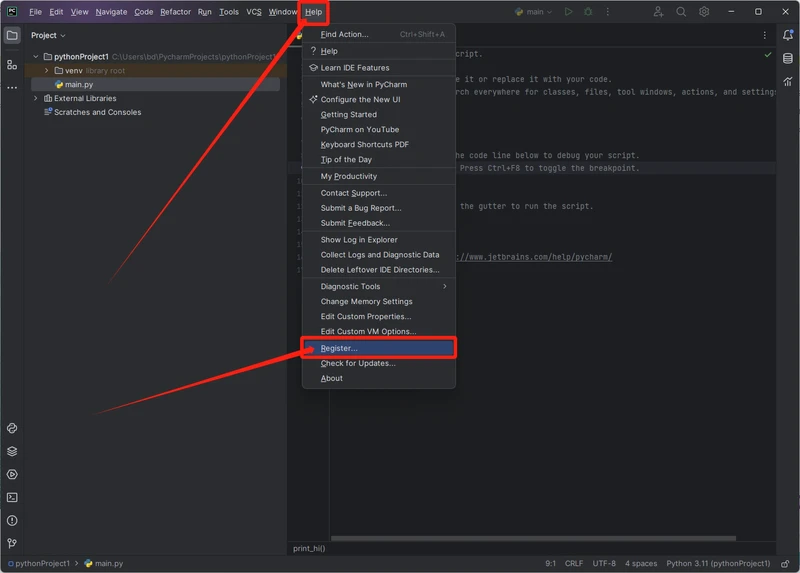800x573 pixels.
Task: Open the Git tool window icon
Action: point(12,543)
